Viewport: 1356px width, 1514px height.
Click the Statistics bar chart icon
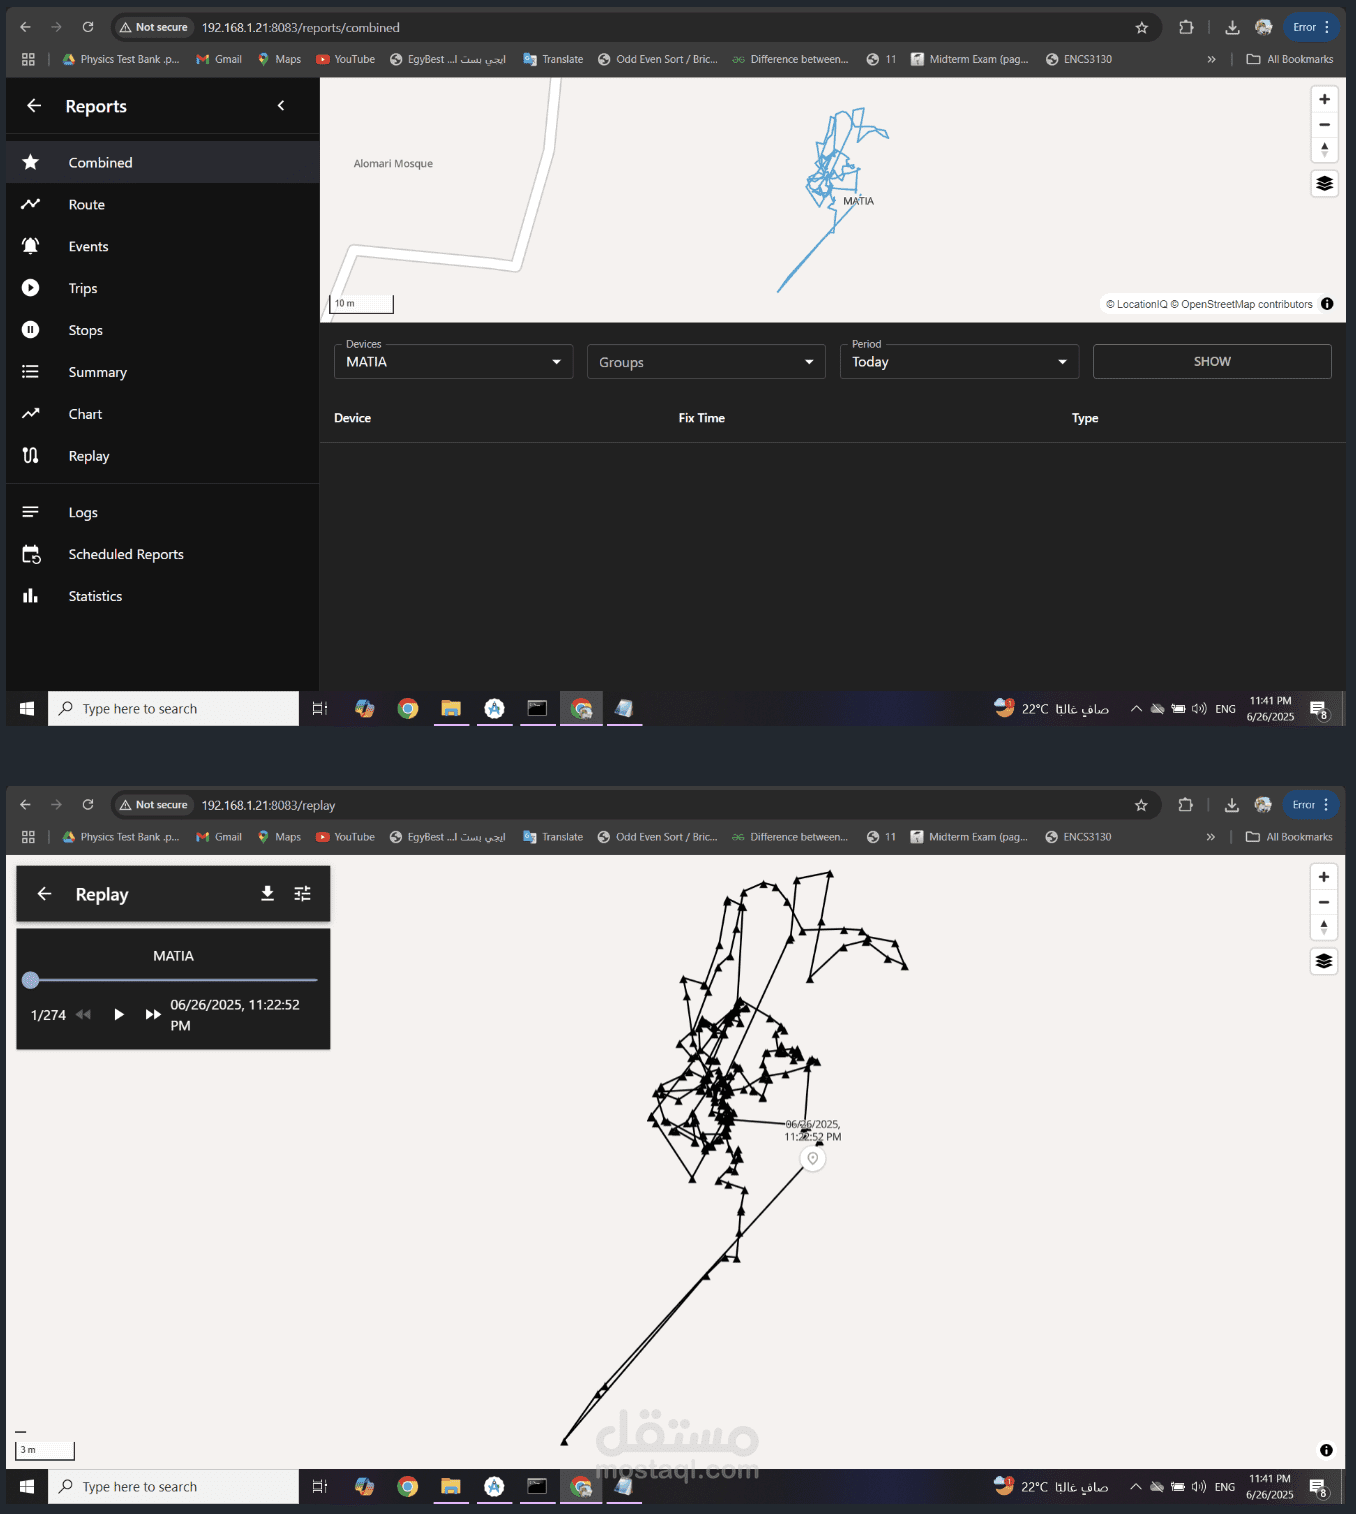tap(31, 596)
